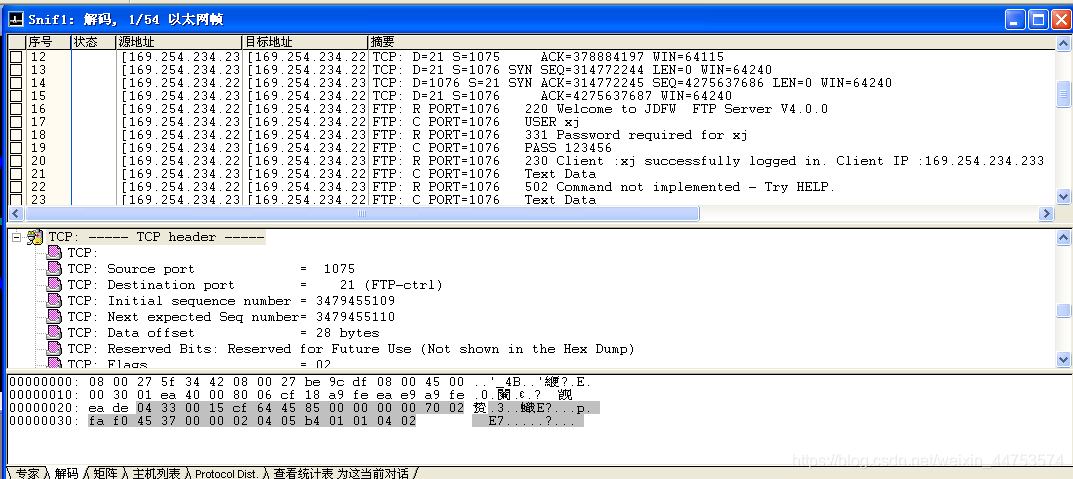The width and height of the screenshot is (1073, 479).
Task: Click decode pane scroll-down arrow
Action: coord(1063,359)
